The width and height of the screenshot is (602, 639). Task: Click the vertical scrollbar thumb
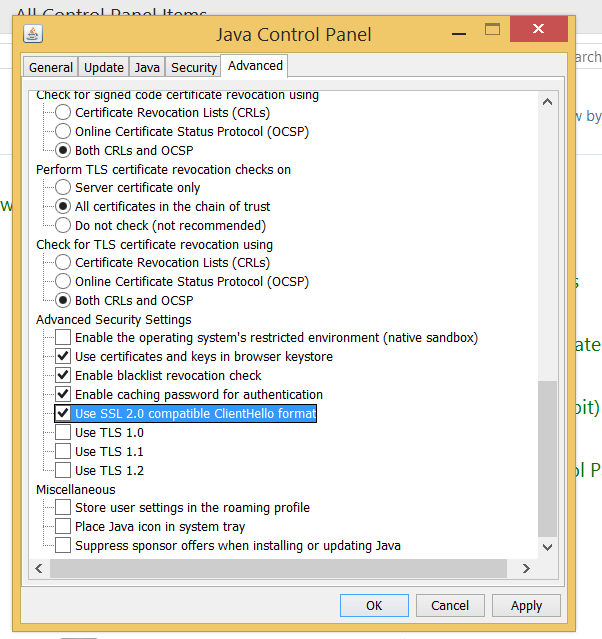click(547, 459)
